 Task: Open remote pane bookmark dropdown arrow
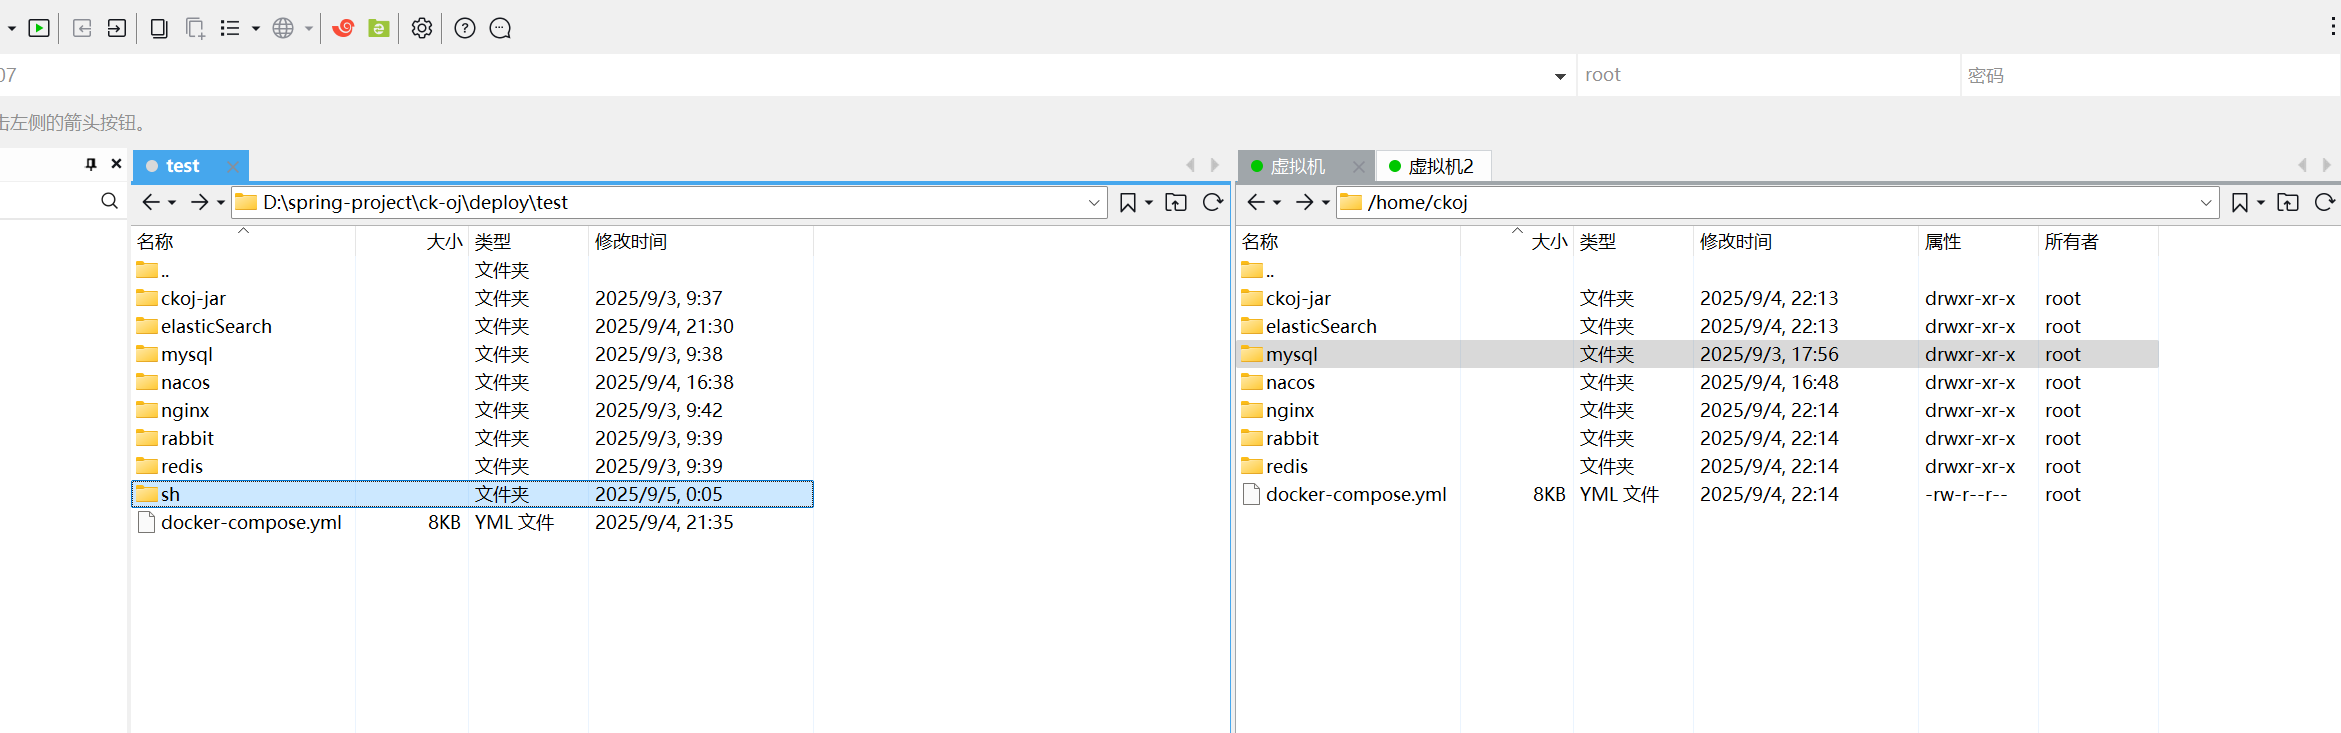click(2261, 203)
